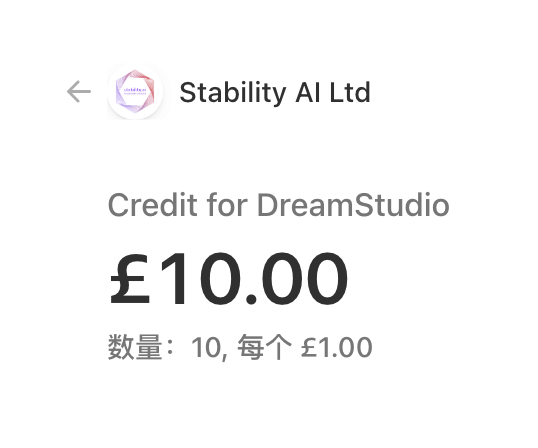Select the AI text in merchant name
Image resolution: width=538 pixels, height=448 pixels.
pos(308,92)
